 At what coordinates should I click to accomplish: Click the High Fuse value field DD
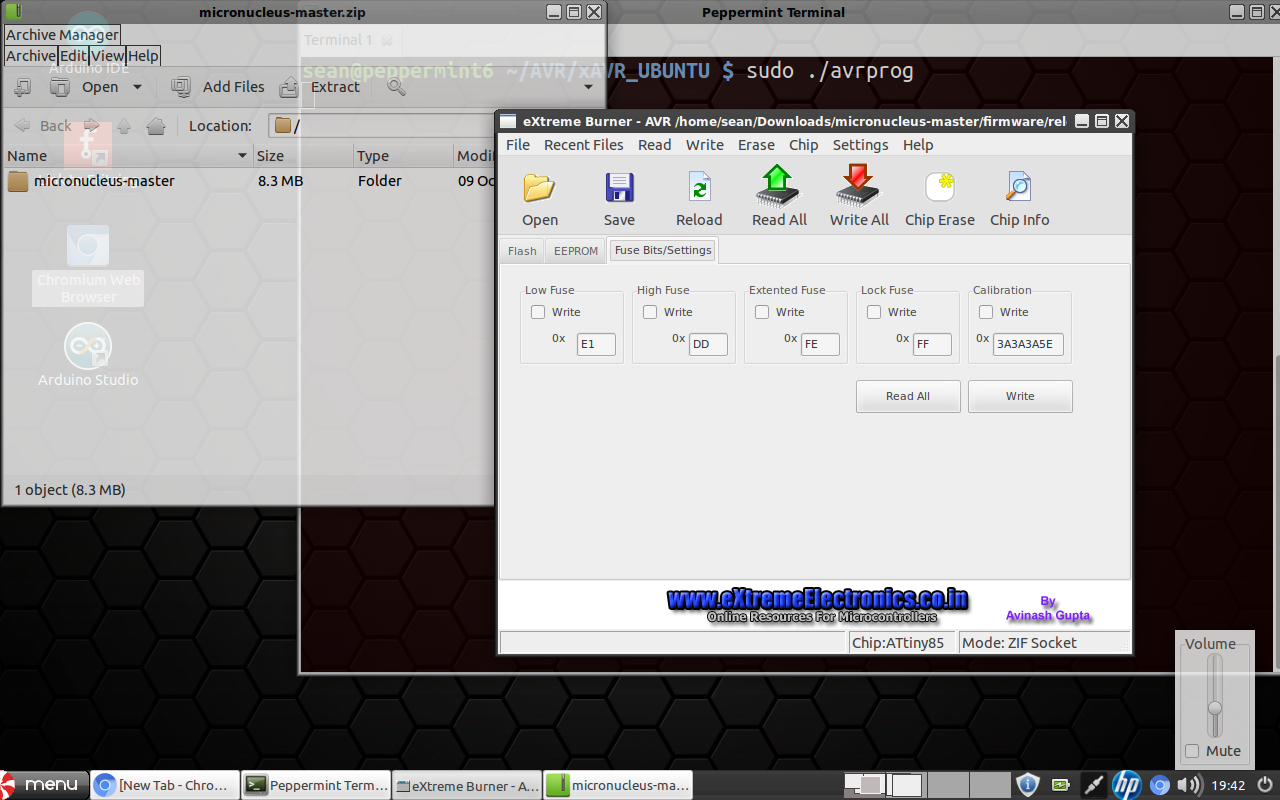tap(708, 345)
